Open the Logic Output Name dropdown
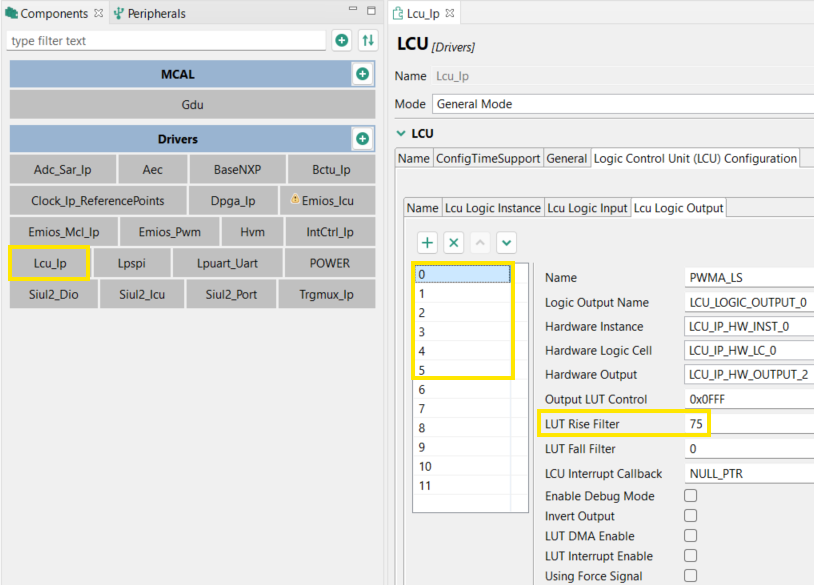Image resolution: width=814 pixels, height=585 pixels. (x=749, y=302)
